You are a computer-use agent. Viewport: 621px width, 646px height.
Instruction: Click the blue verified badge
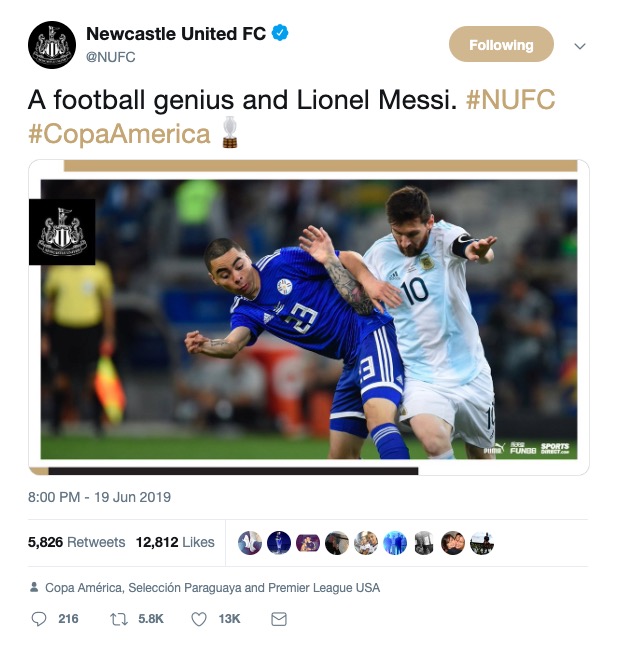coord(280,33)
